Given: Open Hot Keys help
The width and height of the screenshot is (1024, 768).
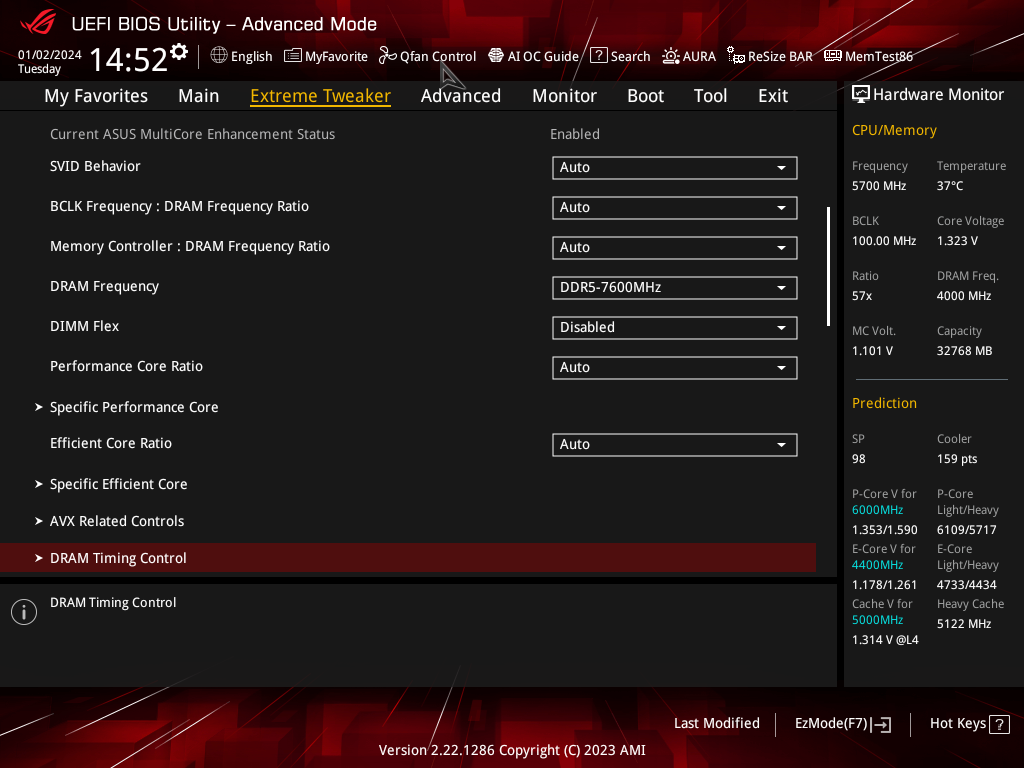Looking at the screenshot, I should [969, 724].
